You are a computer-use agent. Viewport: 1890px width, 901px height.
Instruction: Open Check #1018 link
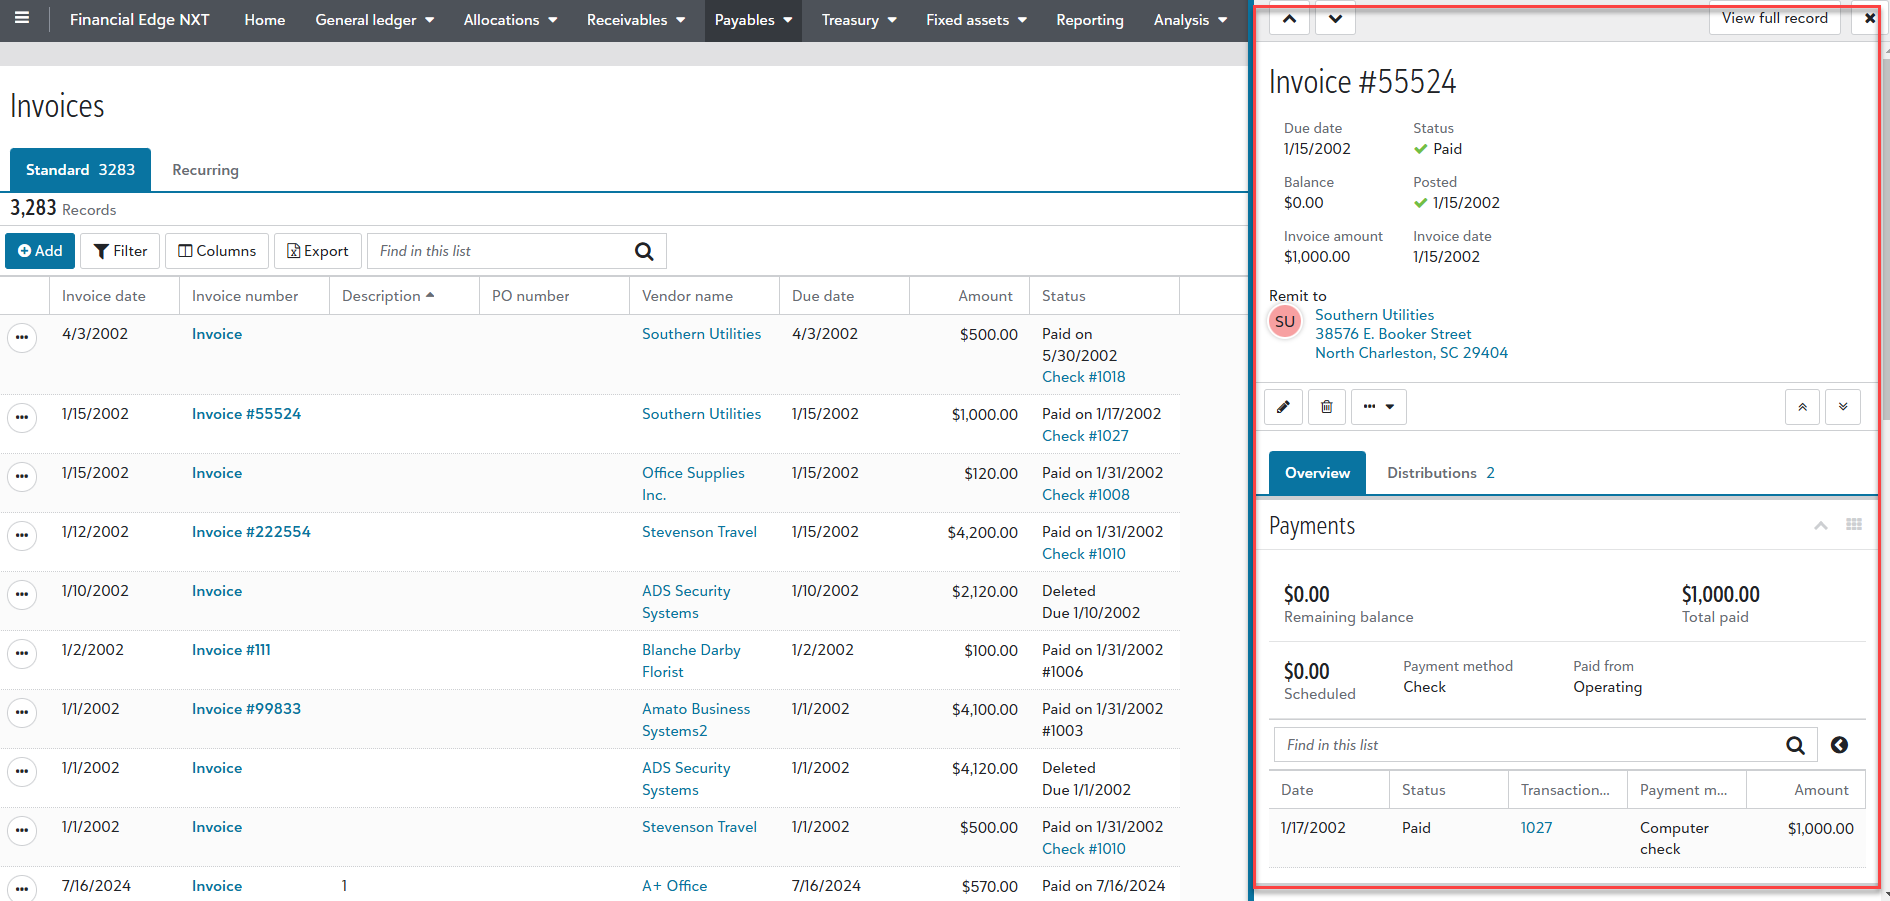point(1084,377)
